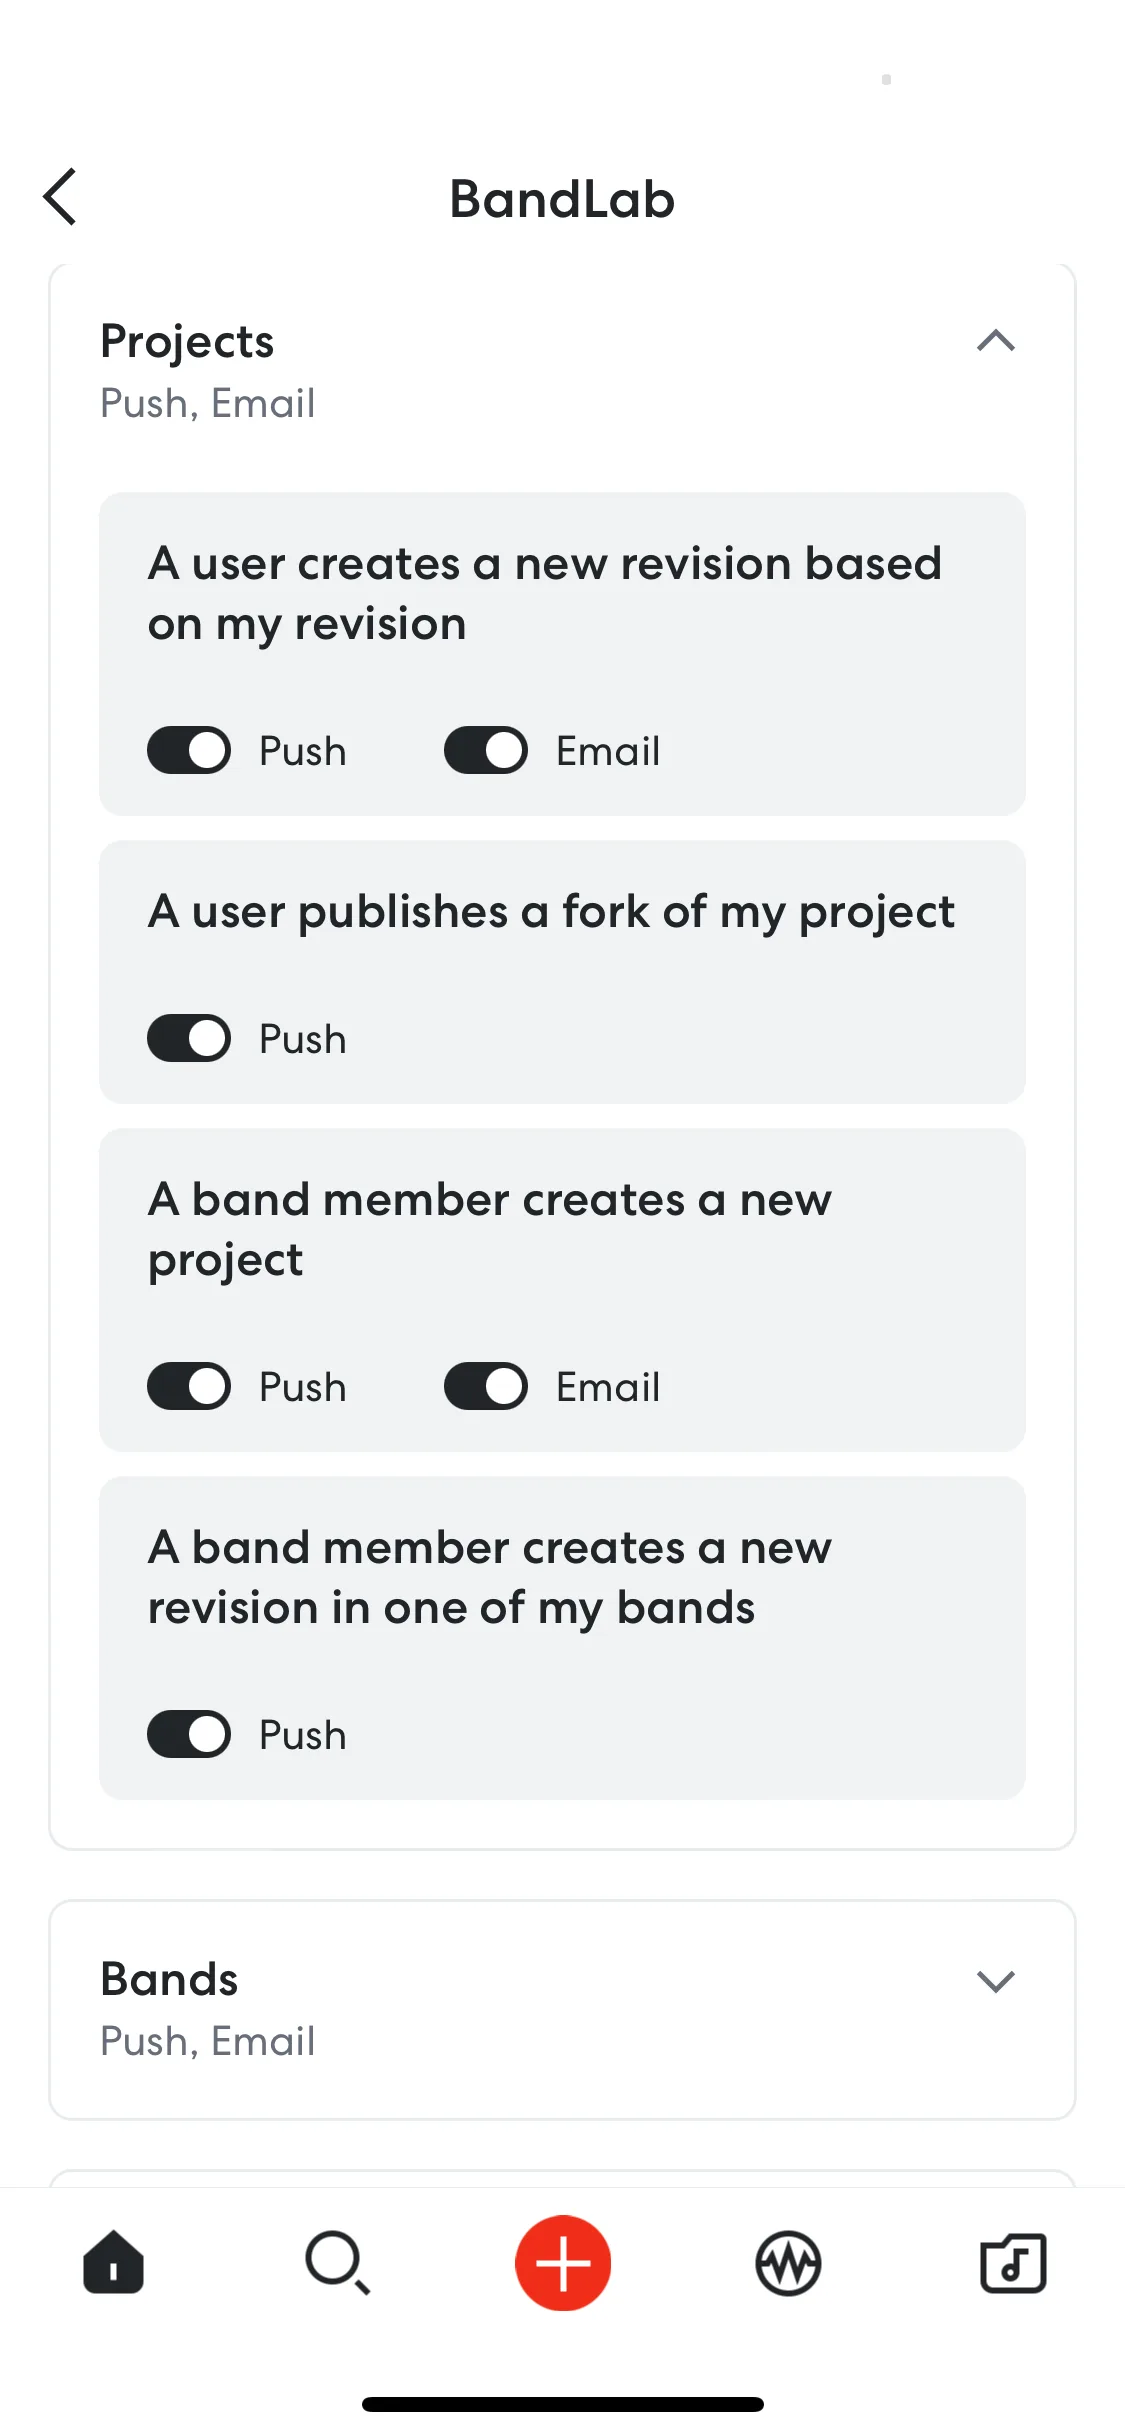Switch off Push for band revision notifications
1125x2436 pixels.
(189, 1734)
